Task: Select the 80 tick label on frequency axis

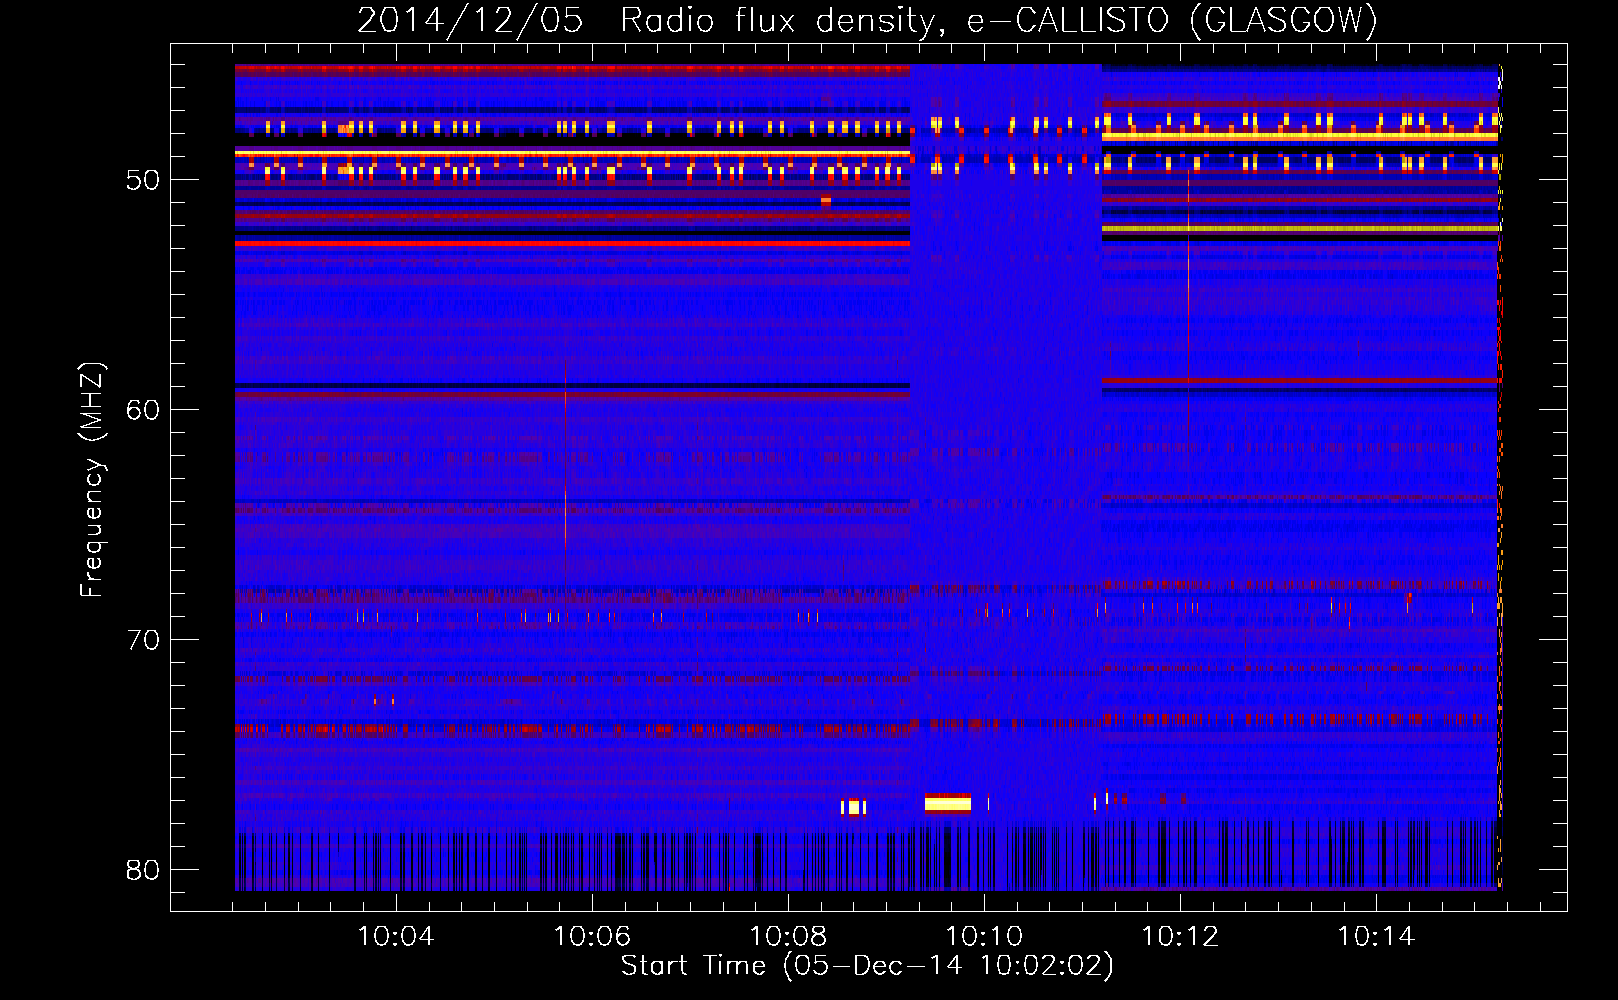Action: click(x=143, y=870)
